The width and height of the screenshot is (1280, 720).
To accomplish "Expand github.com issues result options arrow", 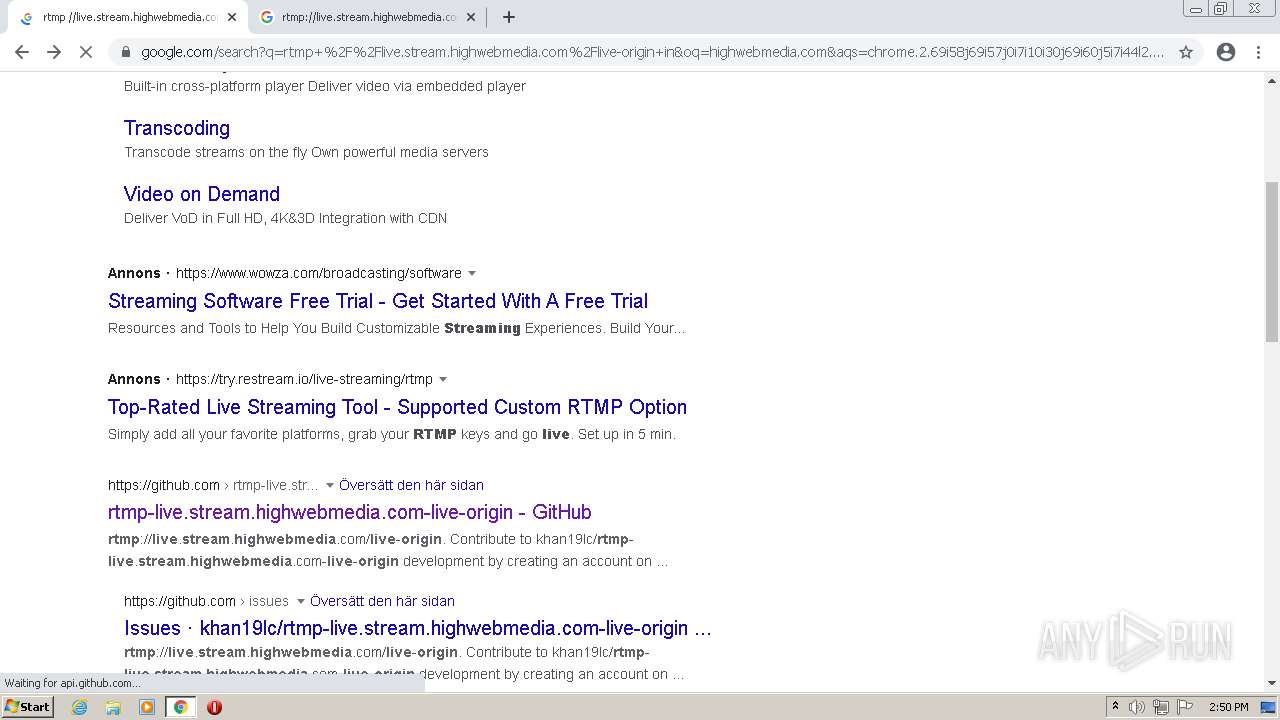I will point(300,601).
